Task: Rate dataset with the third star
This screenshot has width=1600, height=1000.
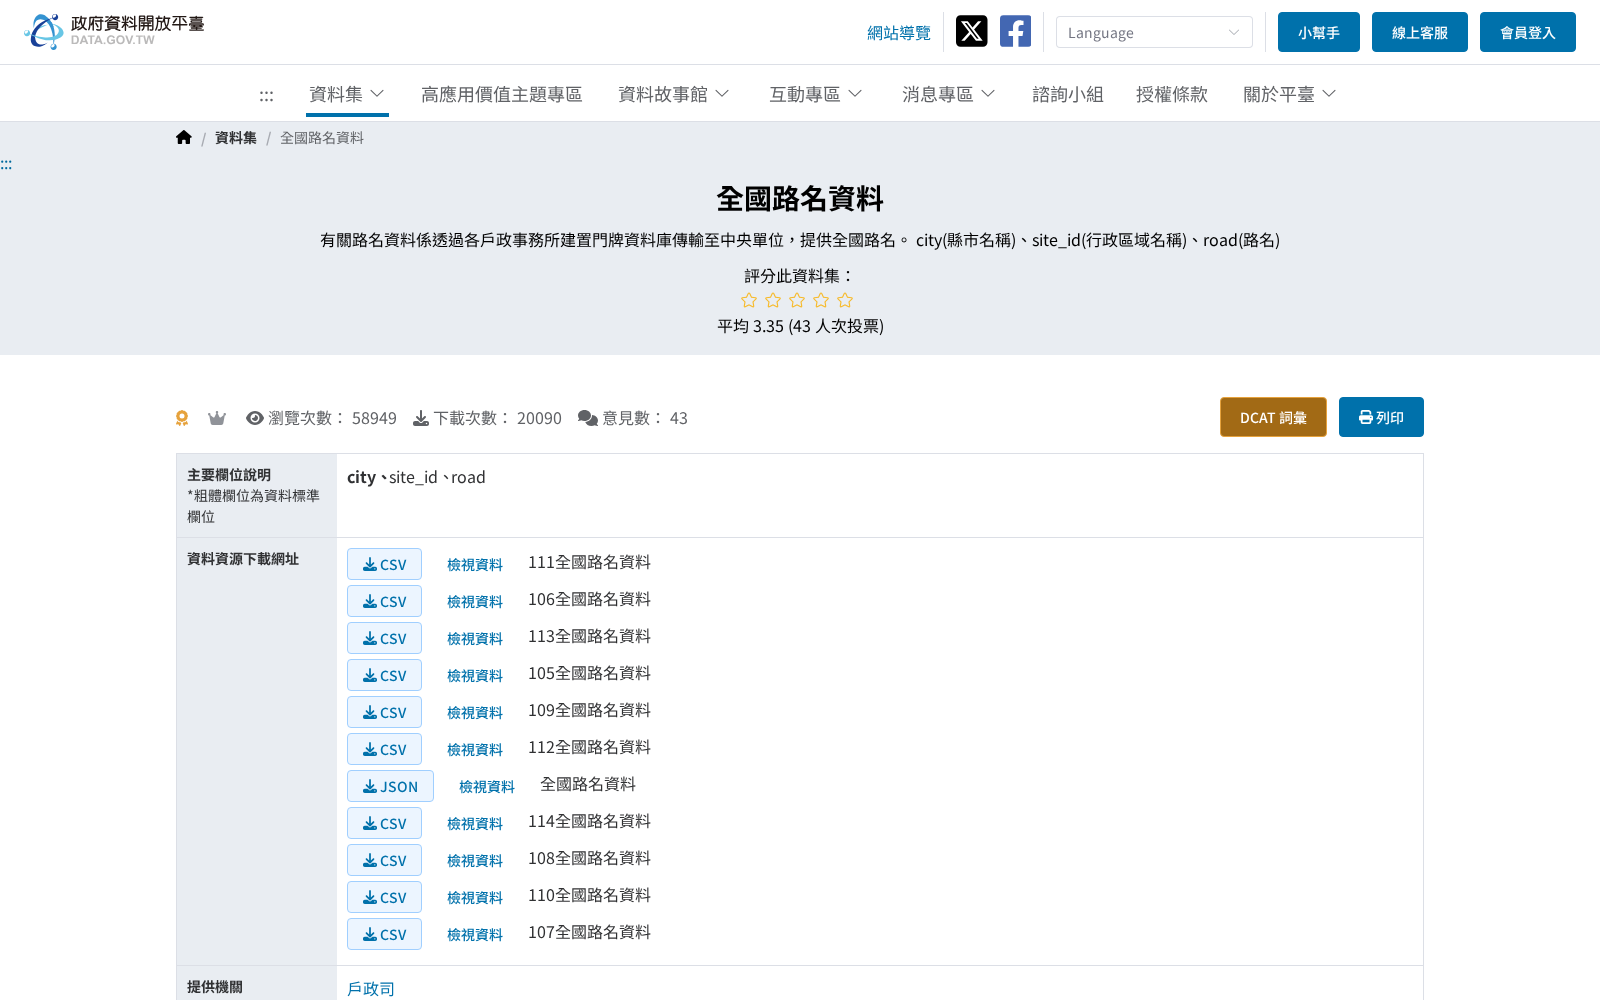Action: tap(797, 300)
